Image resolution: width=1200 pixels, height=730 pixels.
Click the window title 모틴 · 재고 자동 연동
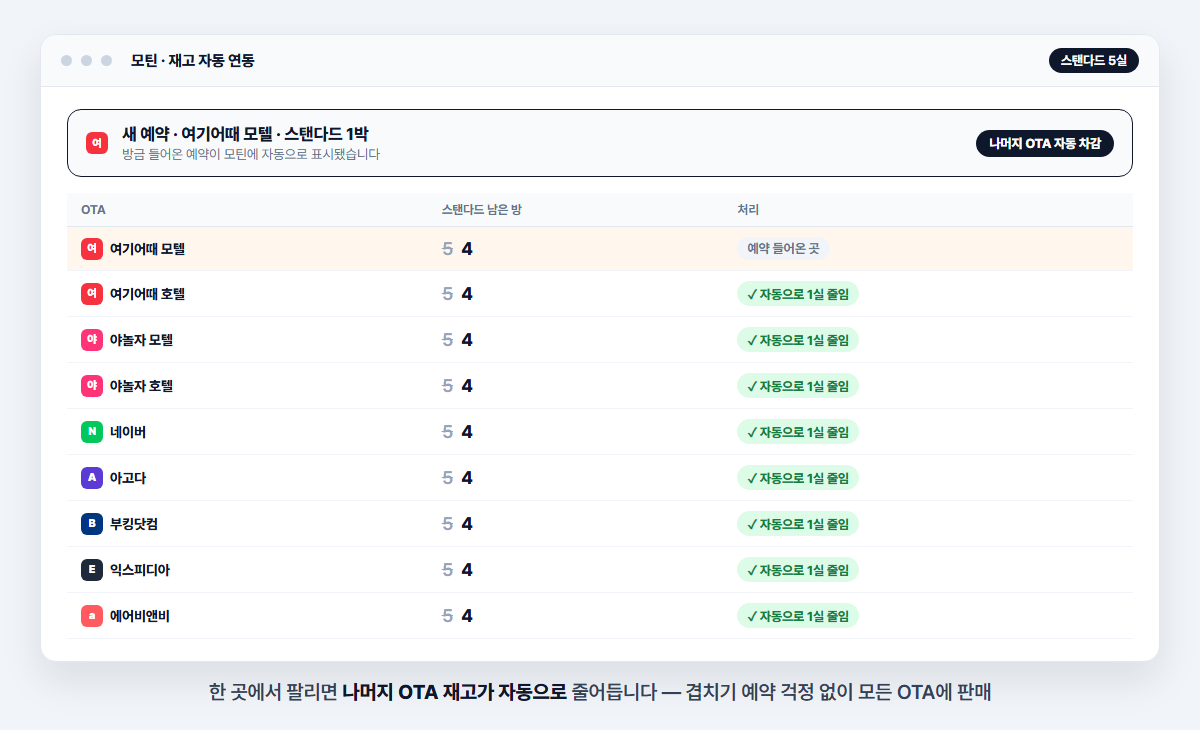tap(193, 61)
